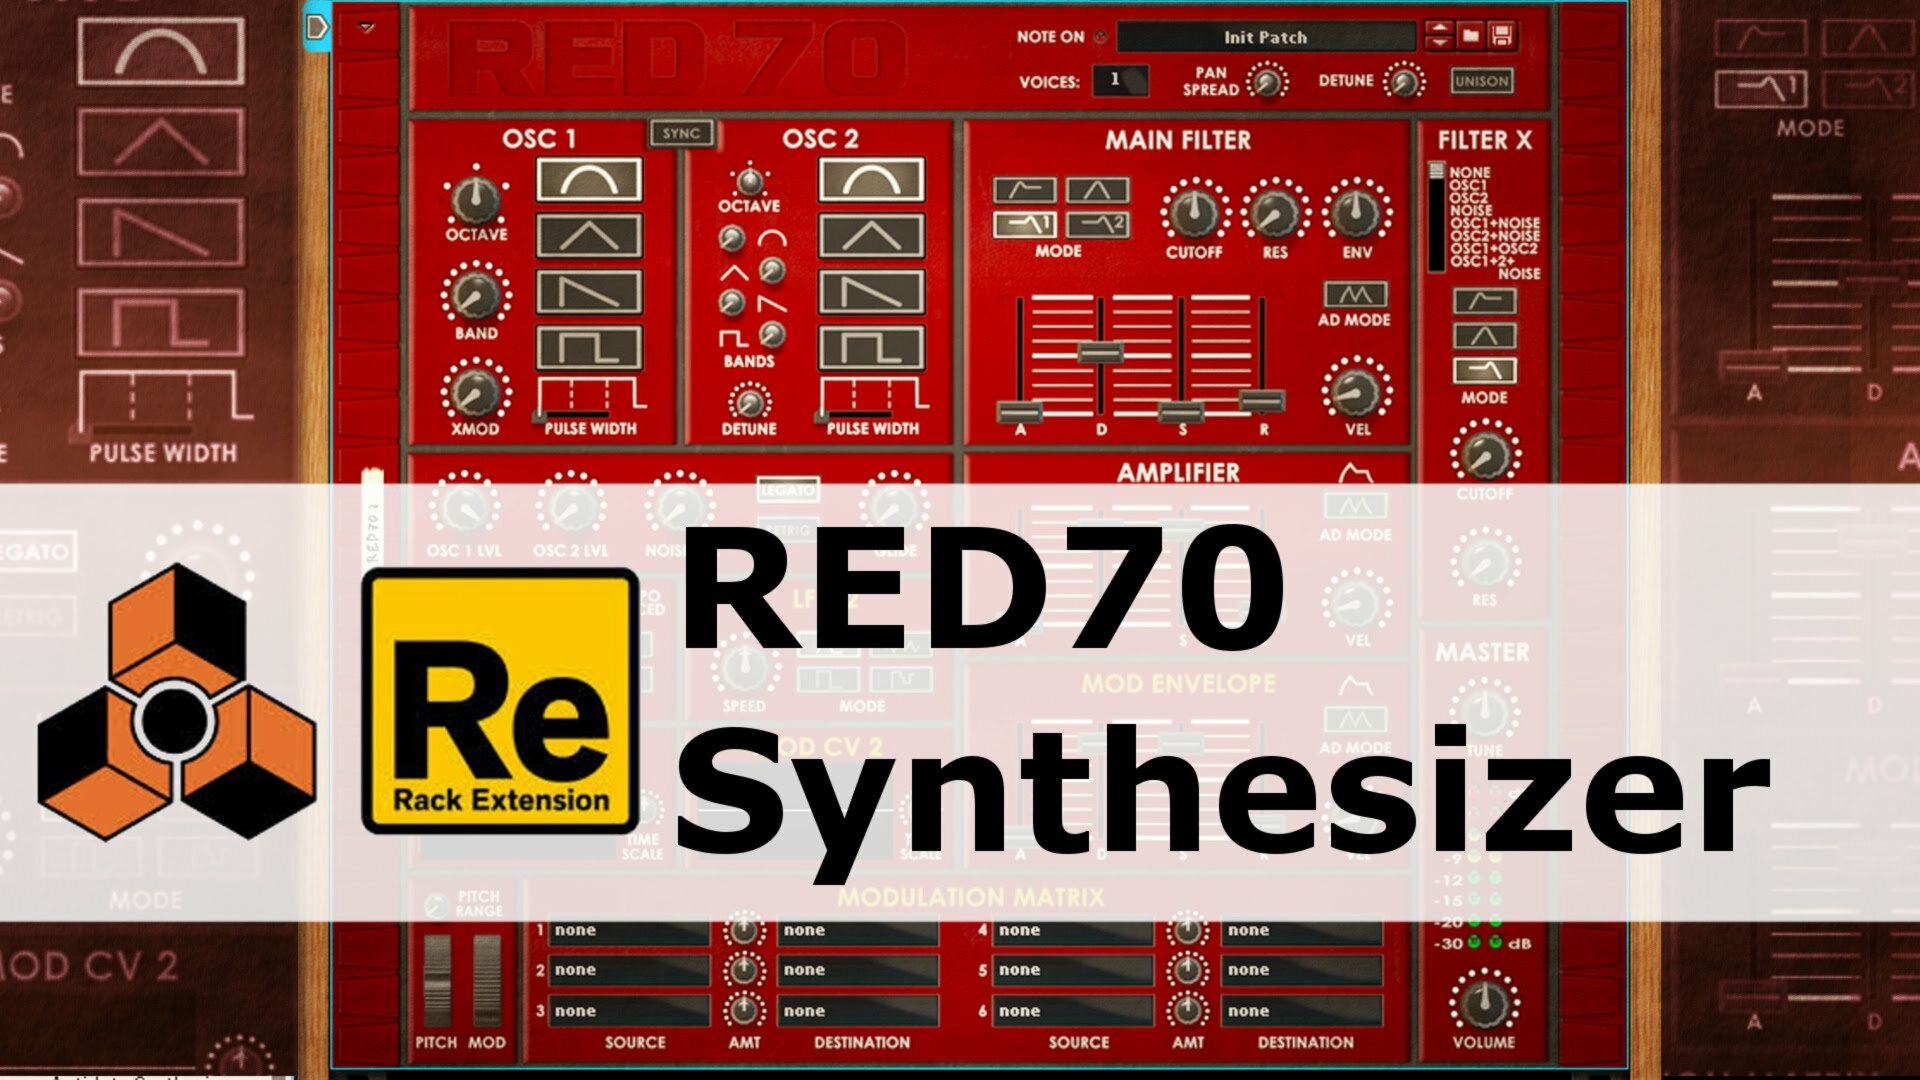
Task: Open modulation source 2 dropdown
Action: click(629, 970)
